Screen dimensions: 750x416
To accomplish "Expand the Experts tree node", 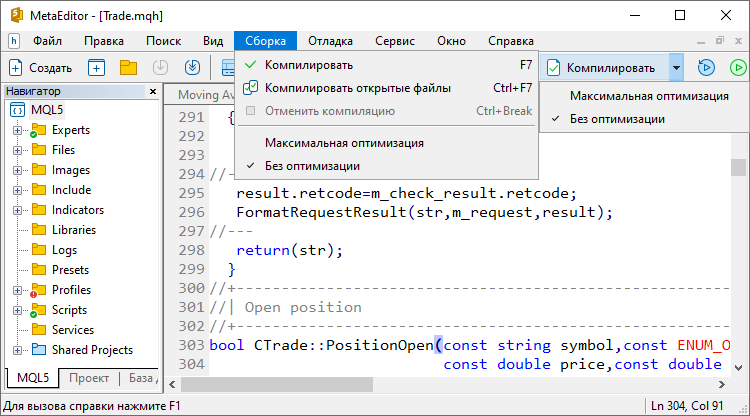I will 17,130.
